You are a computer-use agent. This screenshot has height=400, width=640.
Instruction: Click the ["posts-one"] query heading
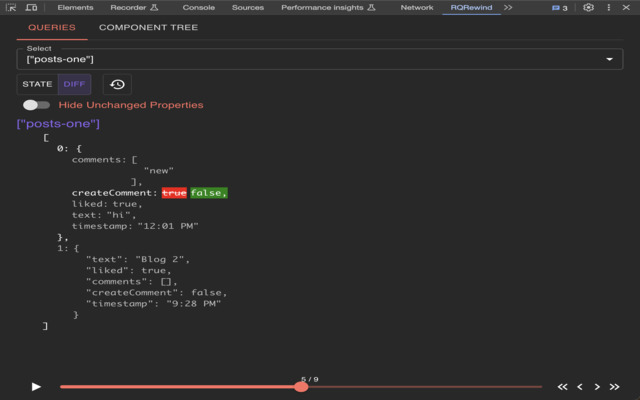58,124
